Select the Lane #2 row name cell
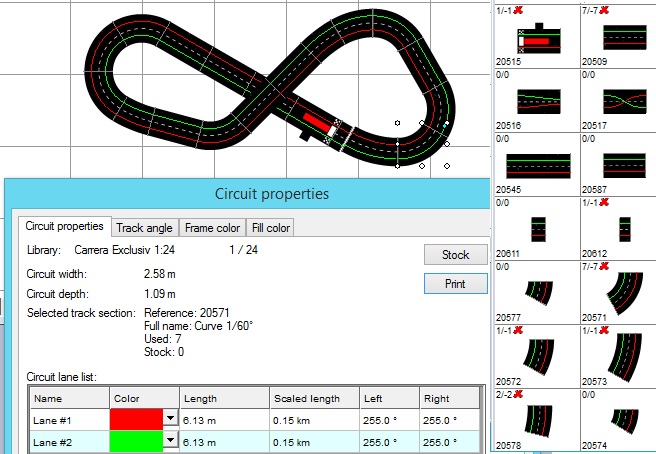 68,440
